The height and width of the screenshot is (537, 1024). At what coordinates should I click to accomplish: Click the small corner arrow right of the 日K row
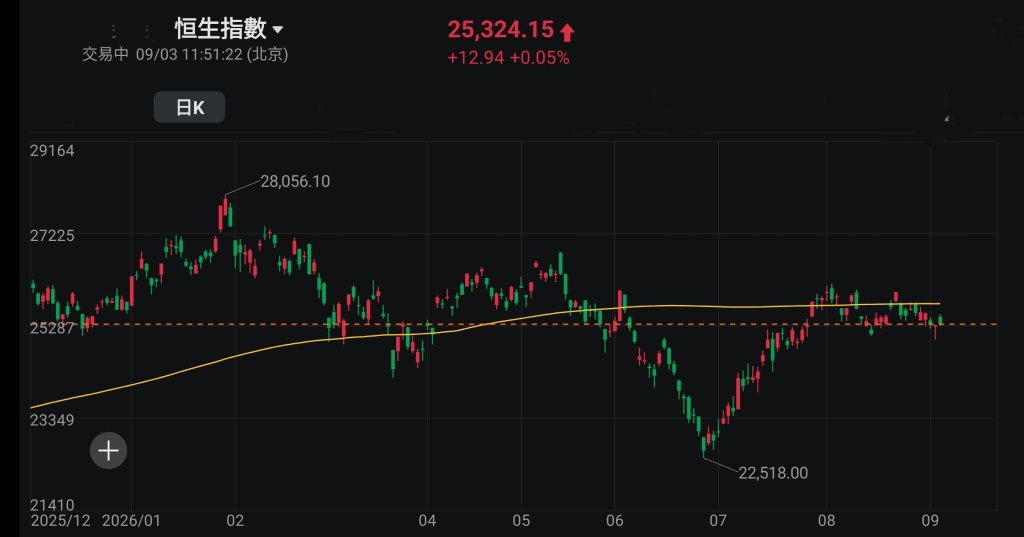point(947,118)
